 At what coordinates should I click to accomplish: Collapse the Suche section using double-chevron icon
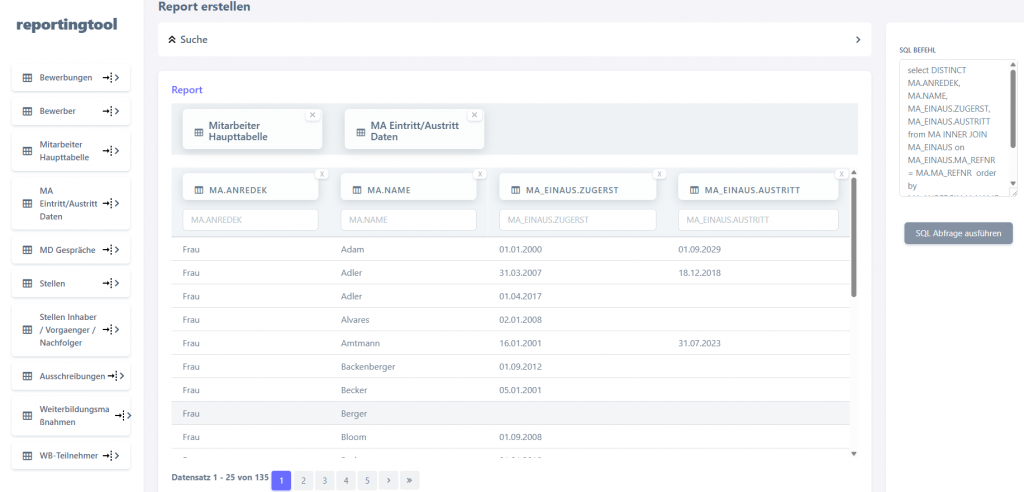point(172,40)
